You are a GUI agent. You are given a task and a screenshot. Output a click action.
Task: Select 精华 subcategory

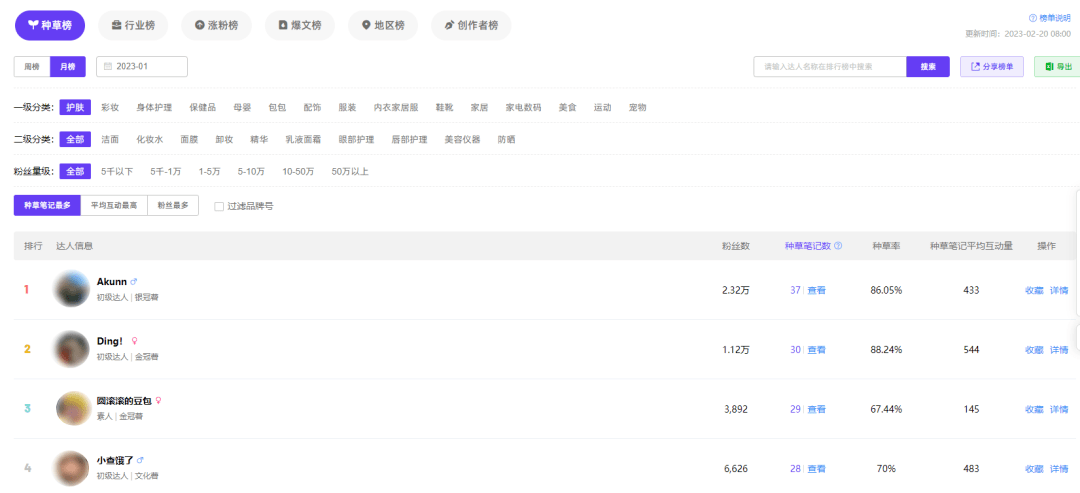260,139
